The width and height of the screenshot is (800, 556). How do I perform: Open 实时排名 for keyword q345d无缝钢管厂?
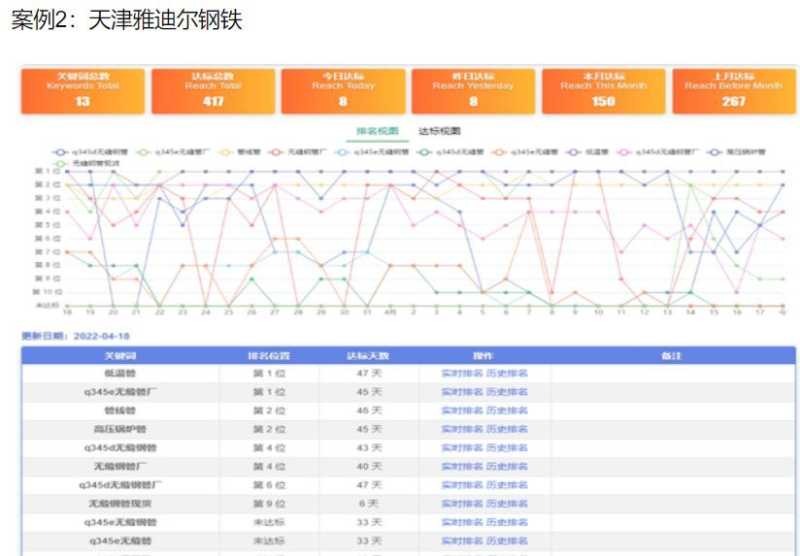pos(462,485)
